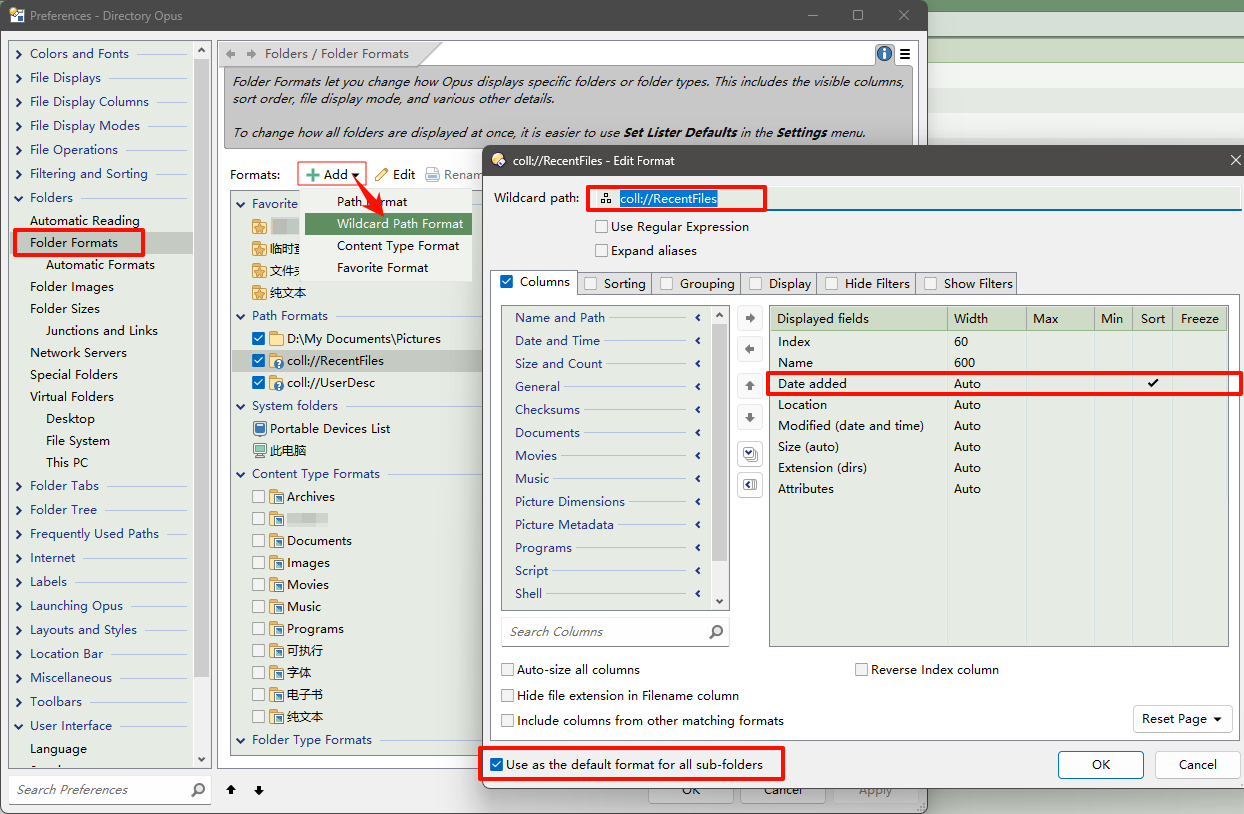Image resolution: width=1244 pixels, height=814 pixels.
Task: Enable Expand aliases checkbox
Action: [x=601, y=251]
